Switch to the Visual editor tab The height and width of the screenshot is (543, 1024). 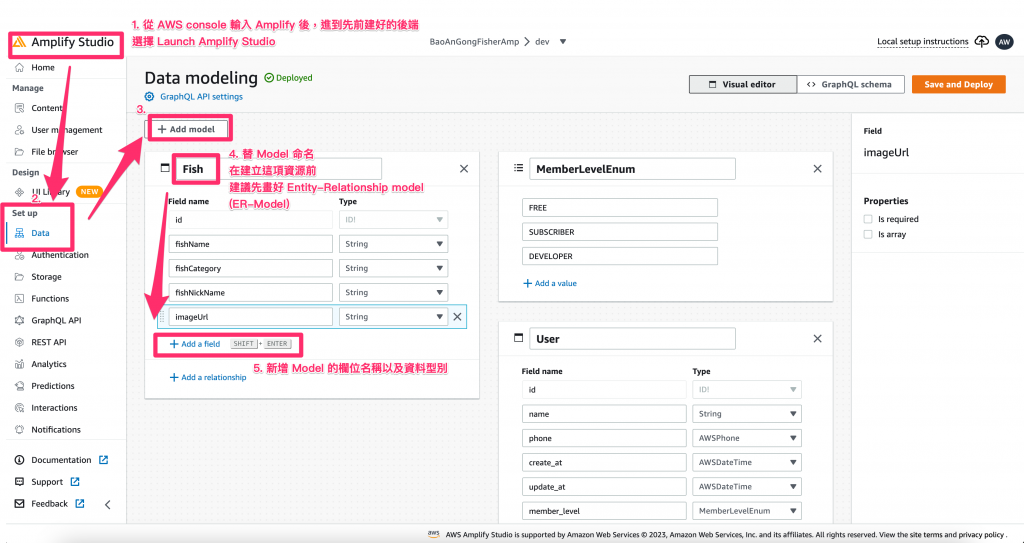743,84
